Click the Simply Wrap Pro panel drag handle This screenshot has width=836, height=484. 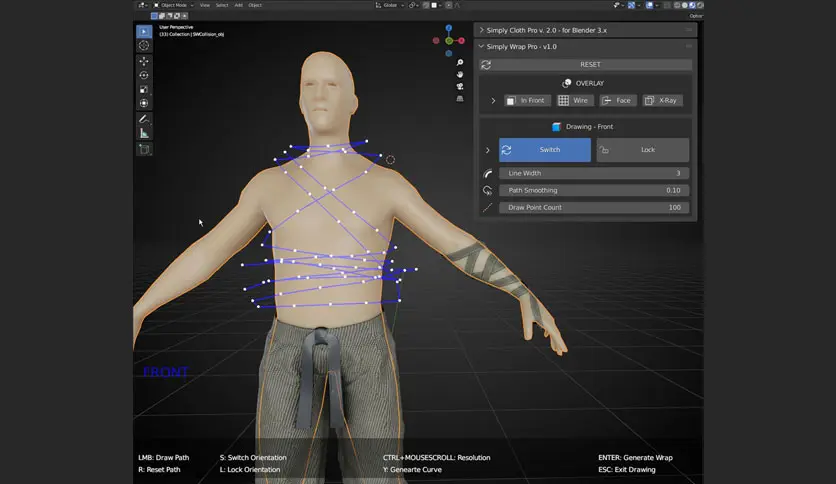[689, 47]
